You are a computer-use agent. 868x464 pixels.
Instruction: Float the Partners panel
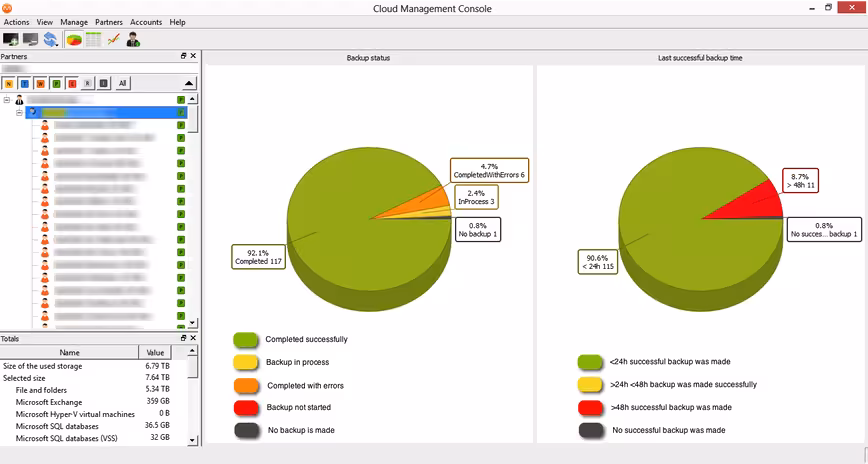point(183,56)
